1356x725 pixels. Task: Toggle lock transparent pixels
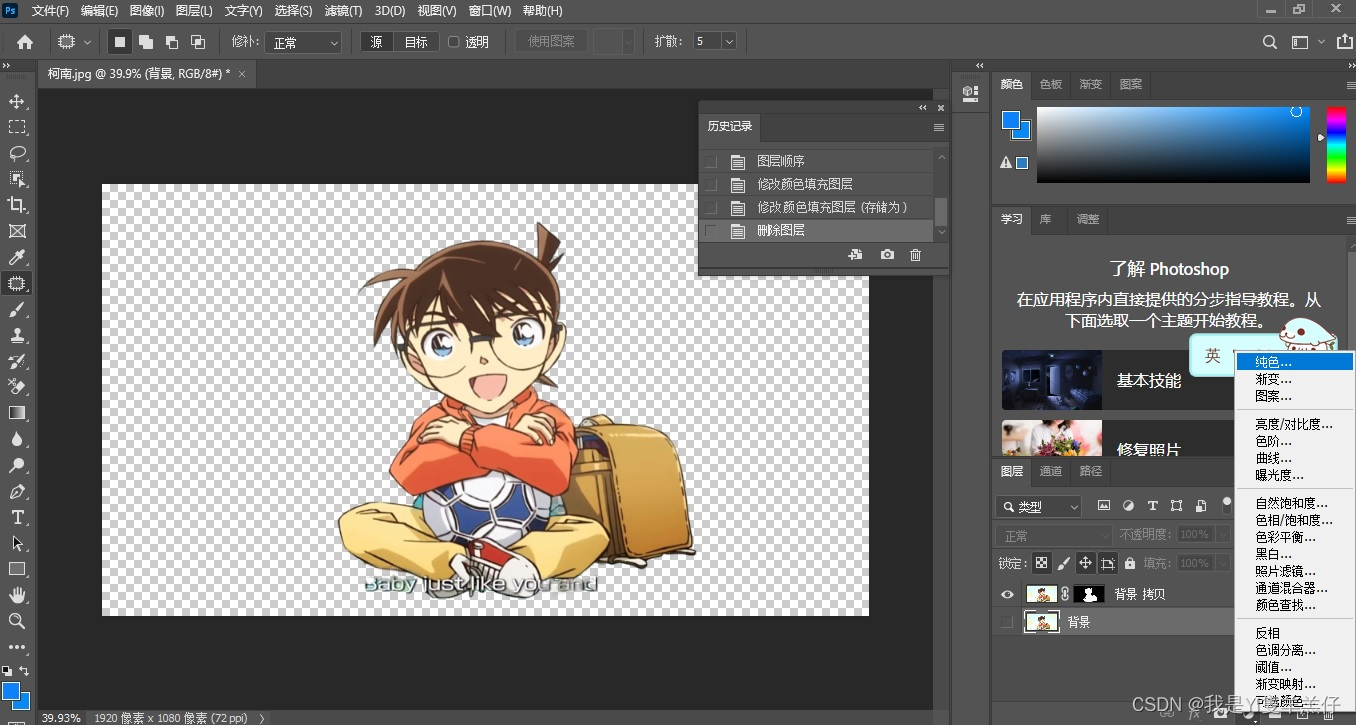coord(1042,563)
